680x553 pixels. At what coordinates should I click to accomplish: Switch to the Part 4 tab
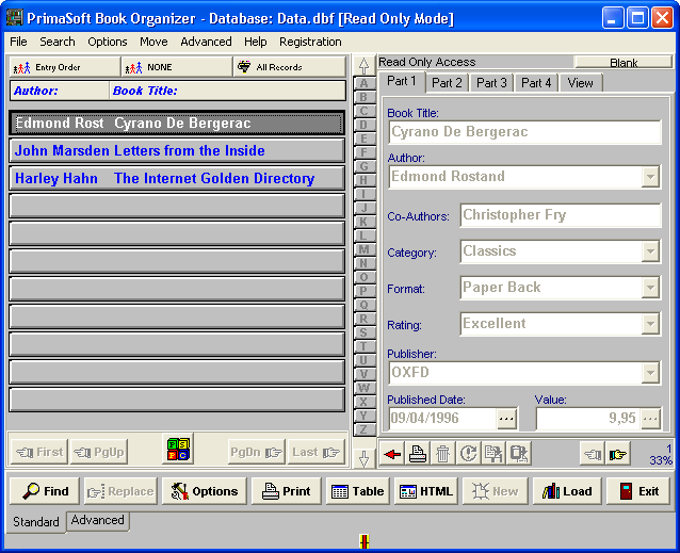[x=536, y=83]
